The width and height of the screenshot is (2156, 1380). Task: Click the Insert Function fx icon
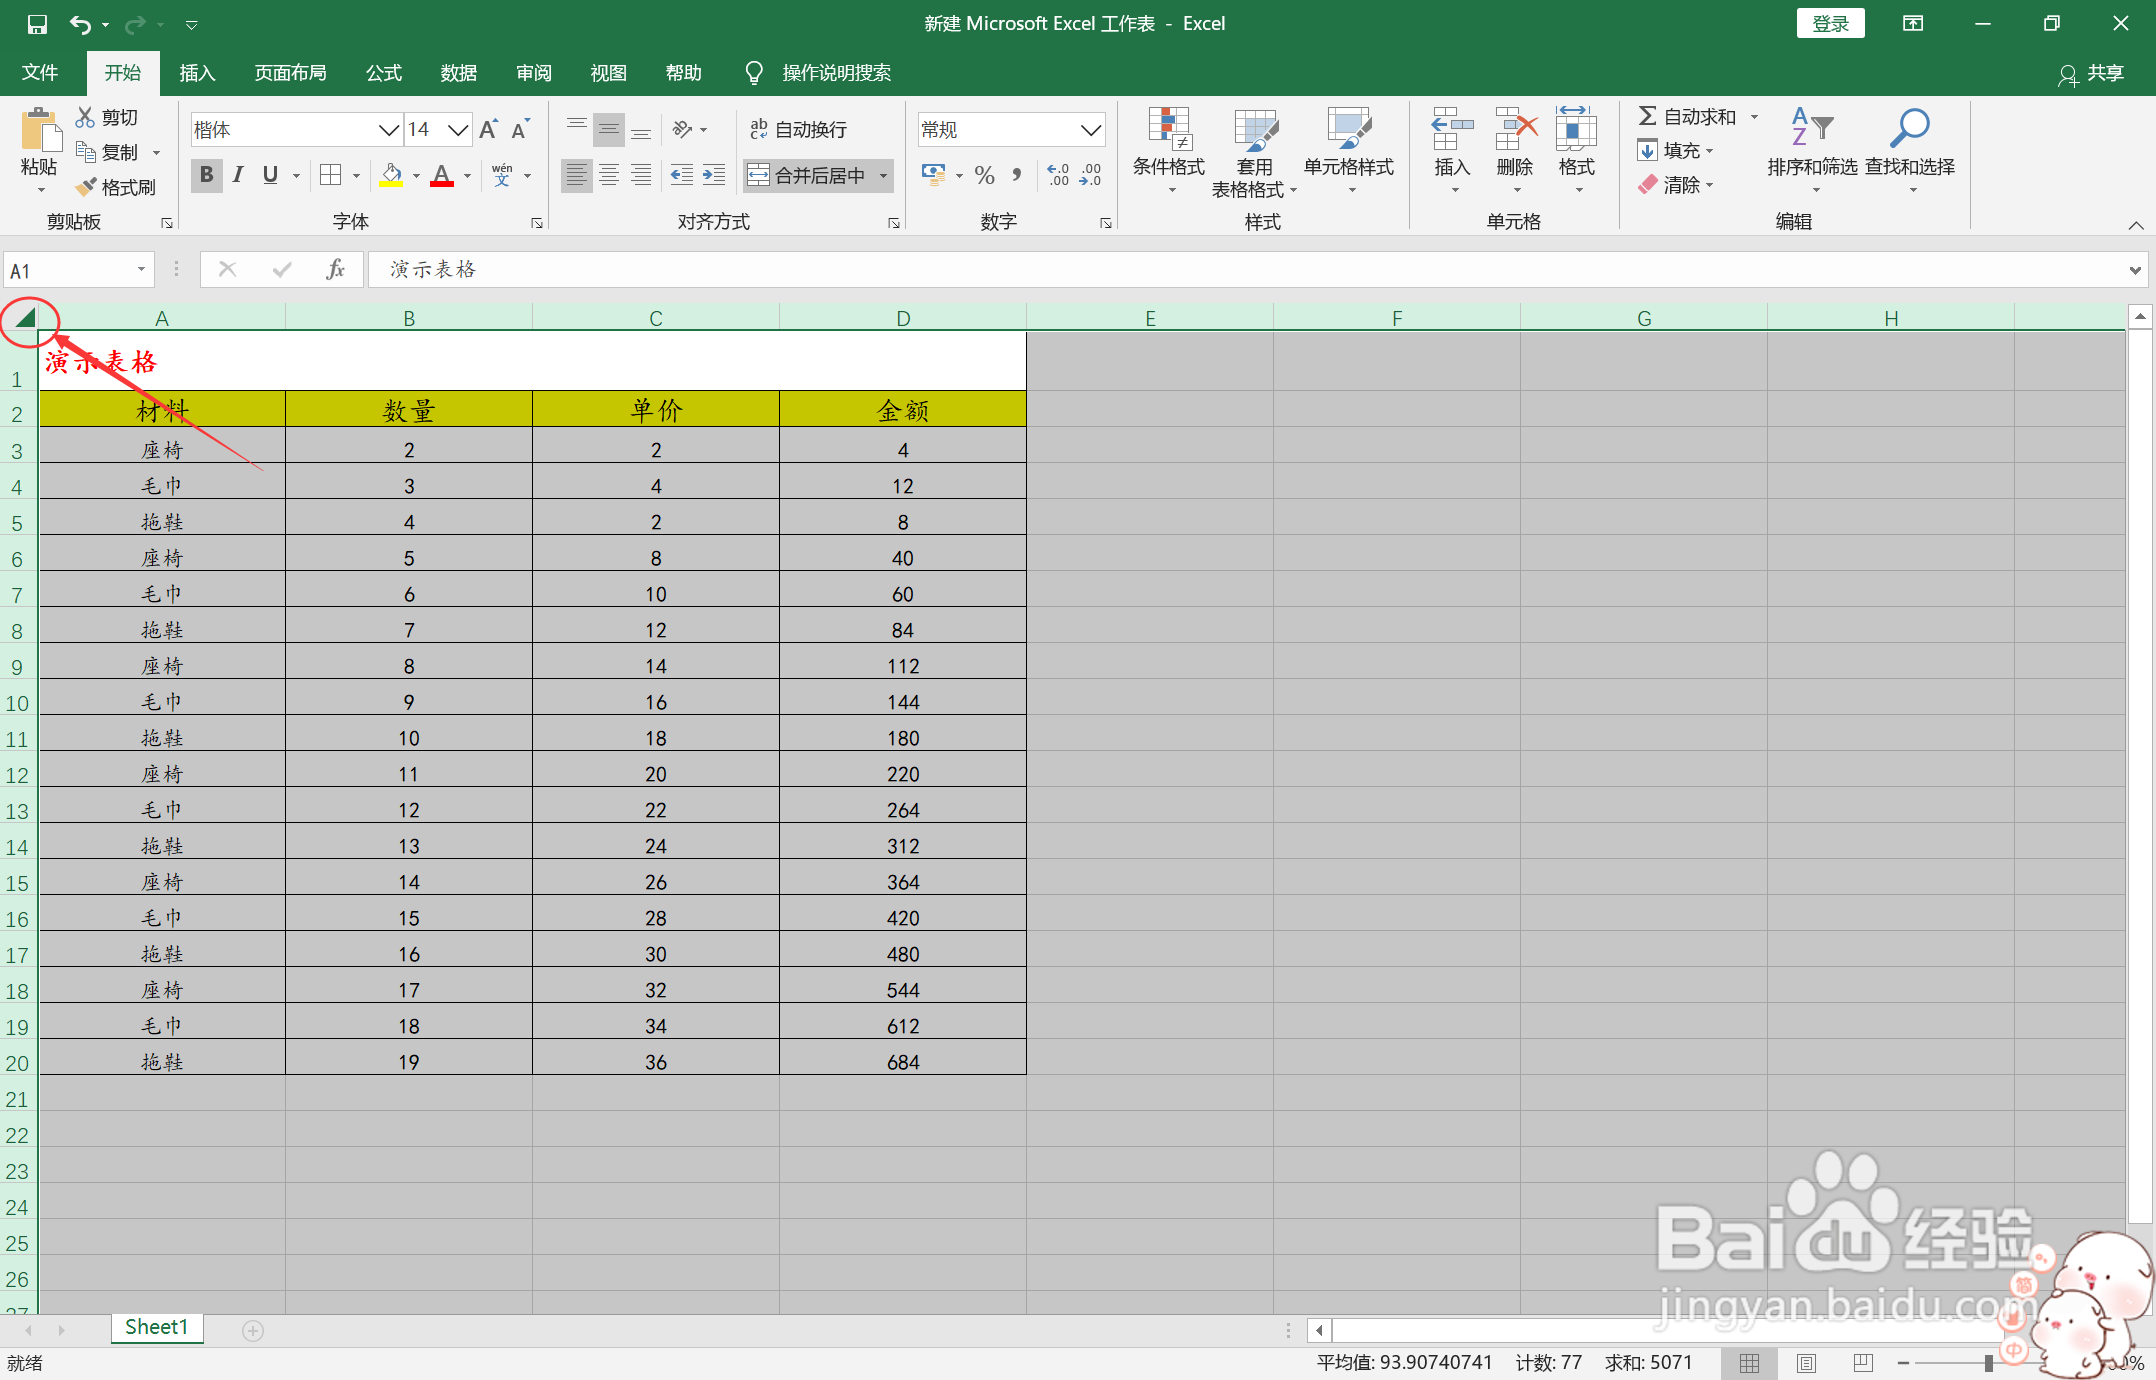[335, 269]
